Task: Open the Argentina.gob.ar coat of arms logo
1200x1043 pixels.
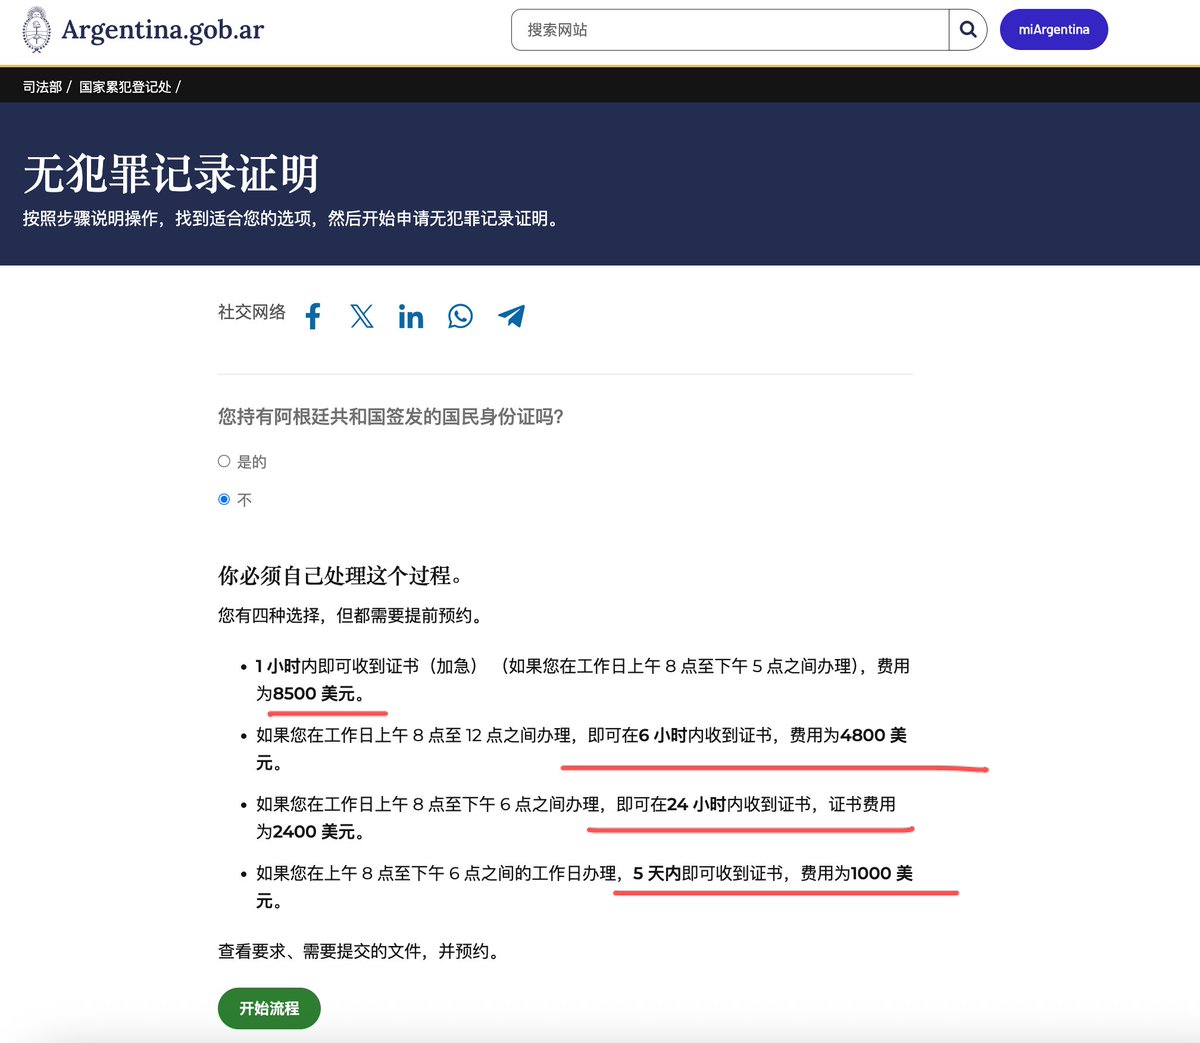Action: coord(35,30)
